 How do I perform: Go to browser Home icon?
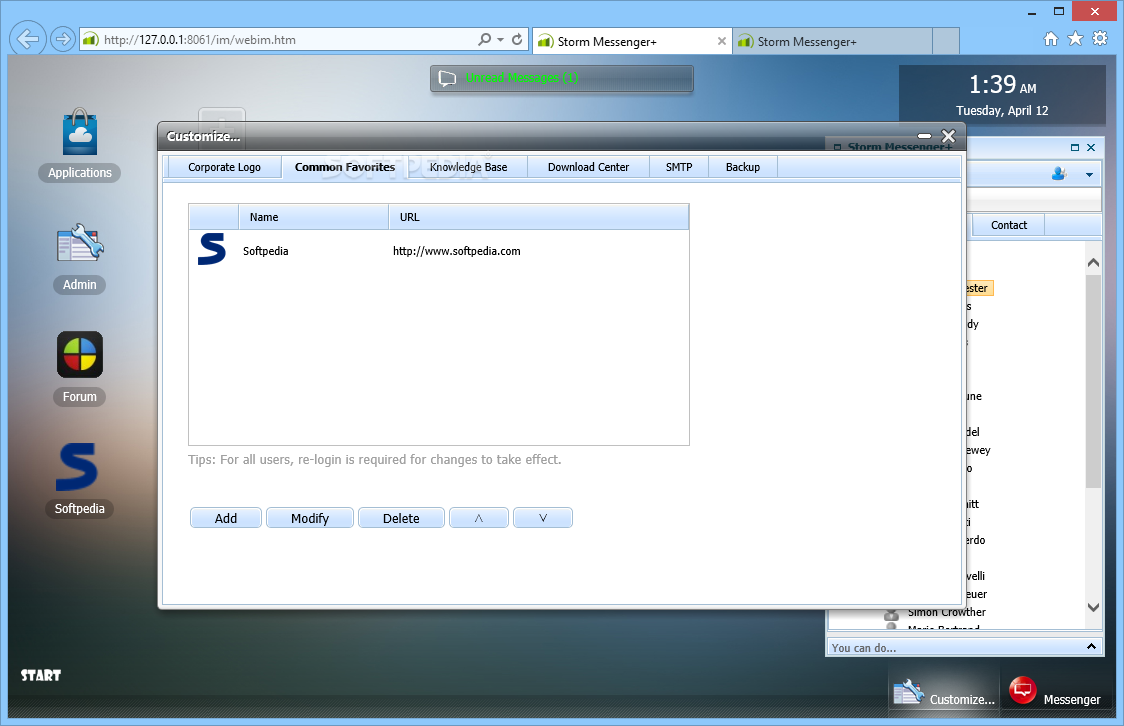[1050, 39]
